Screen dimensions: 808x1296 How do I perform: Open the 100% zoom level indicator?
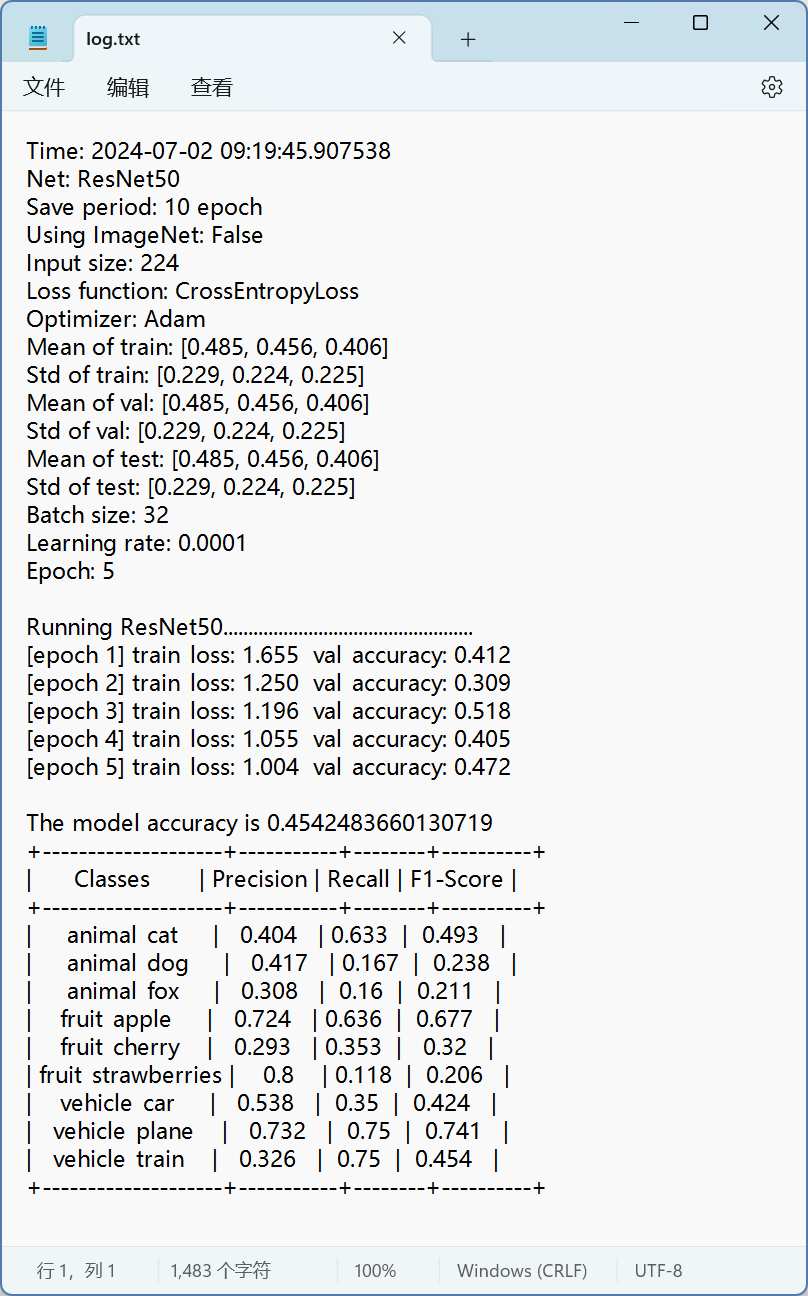(375, 1271)
